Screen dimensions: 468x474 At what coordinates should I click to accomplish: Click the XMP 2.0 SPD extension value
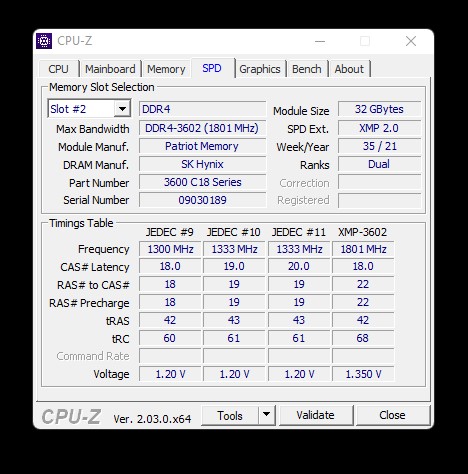point(379,128)
